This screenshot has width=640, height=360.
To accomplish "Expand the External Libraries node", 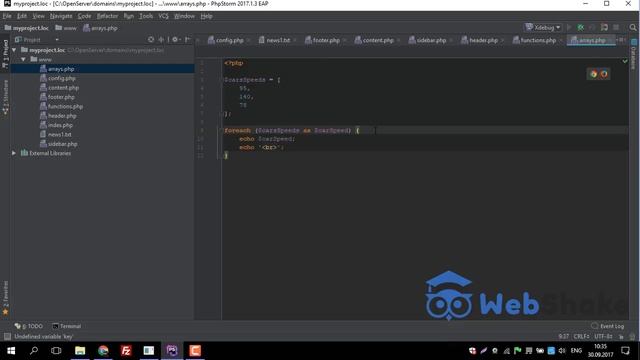I will click(14, 153).
